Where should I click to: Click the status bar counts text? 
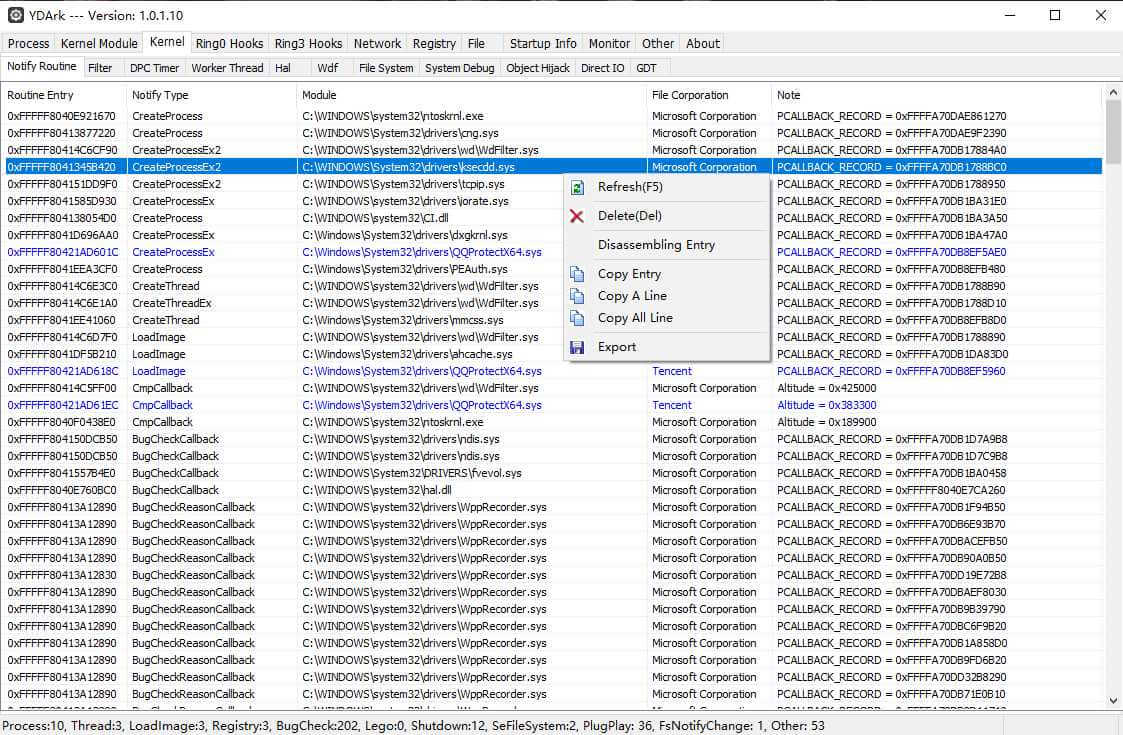coord(413,726)
